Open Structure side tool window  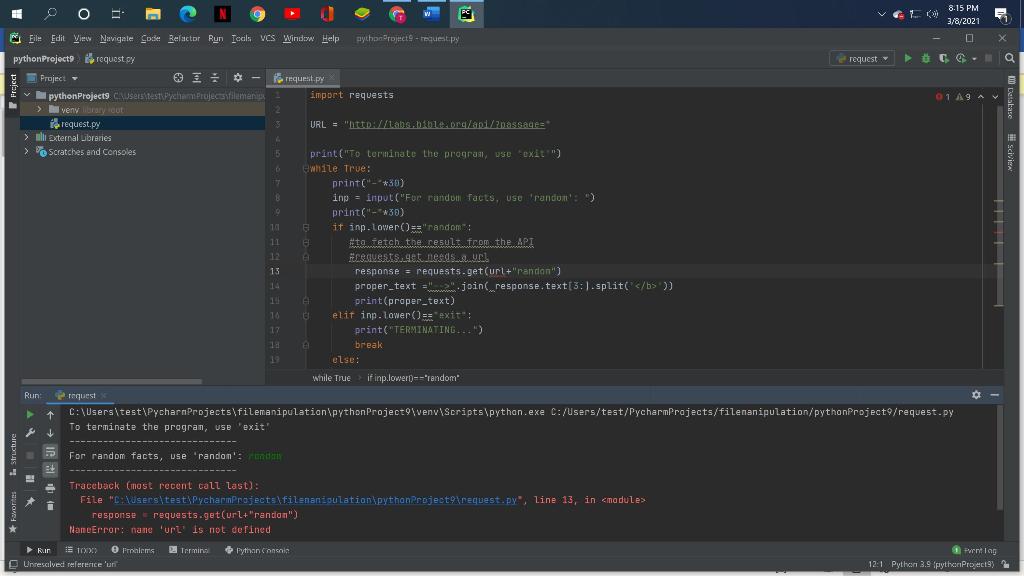point(13,454)
